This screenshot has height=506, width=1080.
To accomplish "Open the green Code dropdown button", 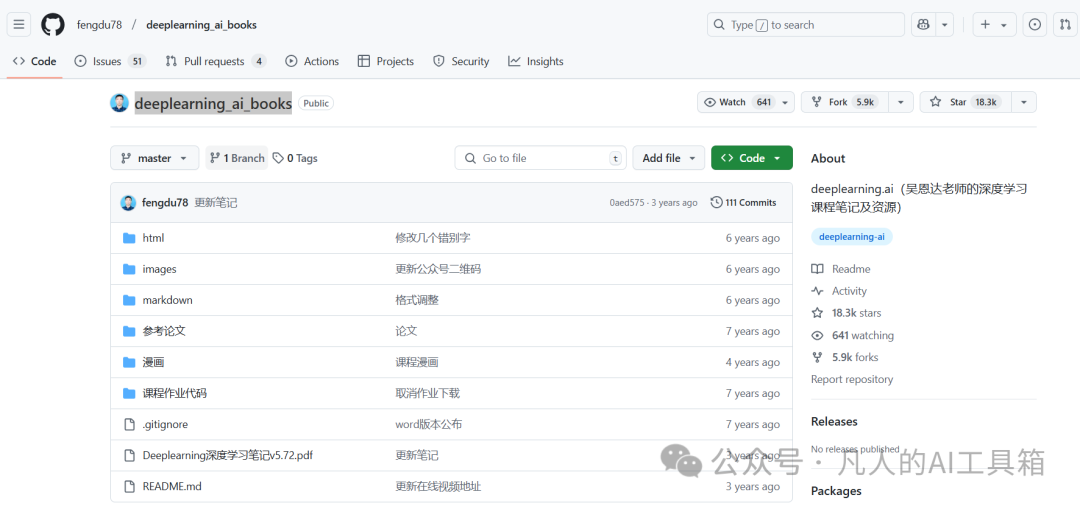I will [x=751, y=158].
